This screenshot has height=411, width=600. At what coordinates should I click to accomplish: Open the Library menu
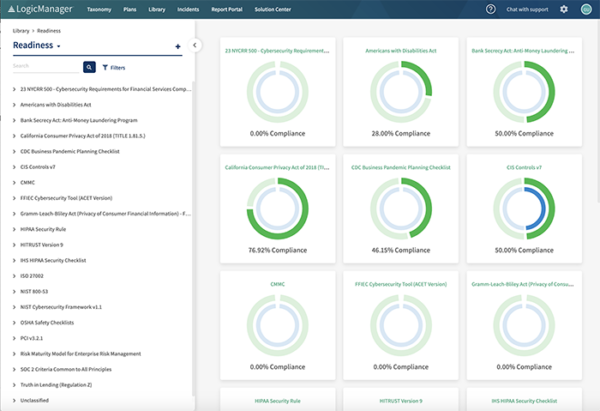pos(157,9)
